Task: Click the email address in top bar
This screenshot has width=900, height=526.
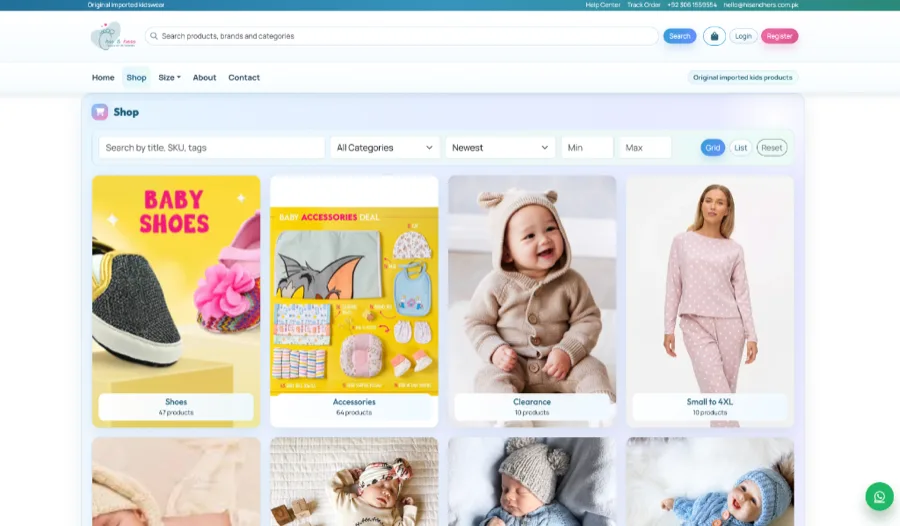Action: [761, 5]
